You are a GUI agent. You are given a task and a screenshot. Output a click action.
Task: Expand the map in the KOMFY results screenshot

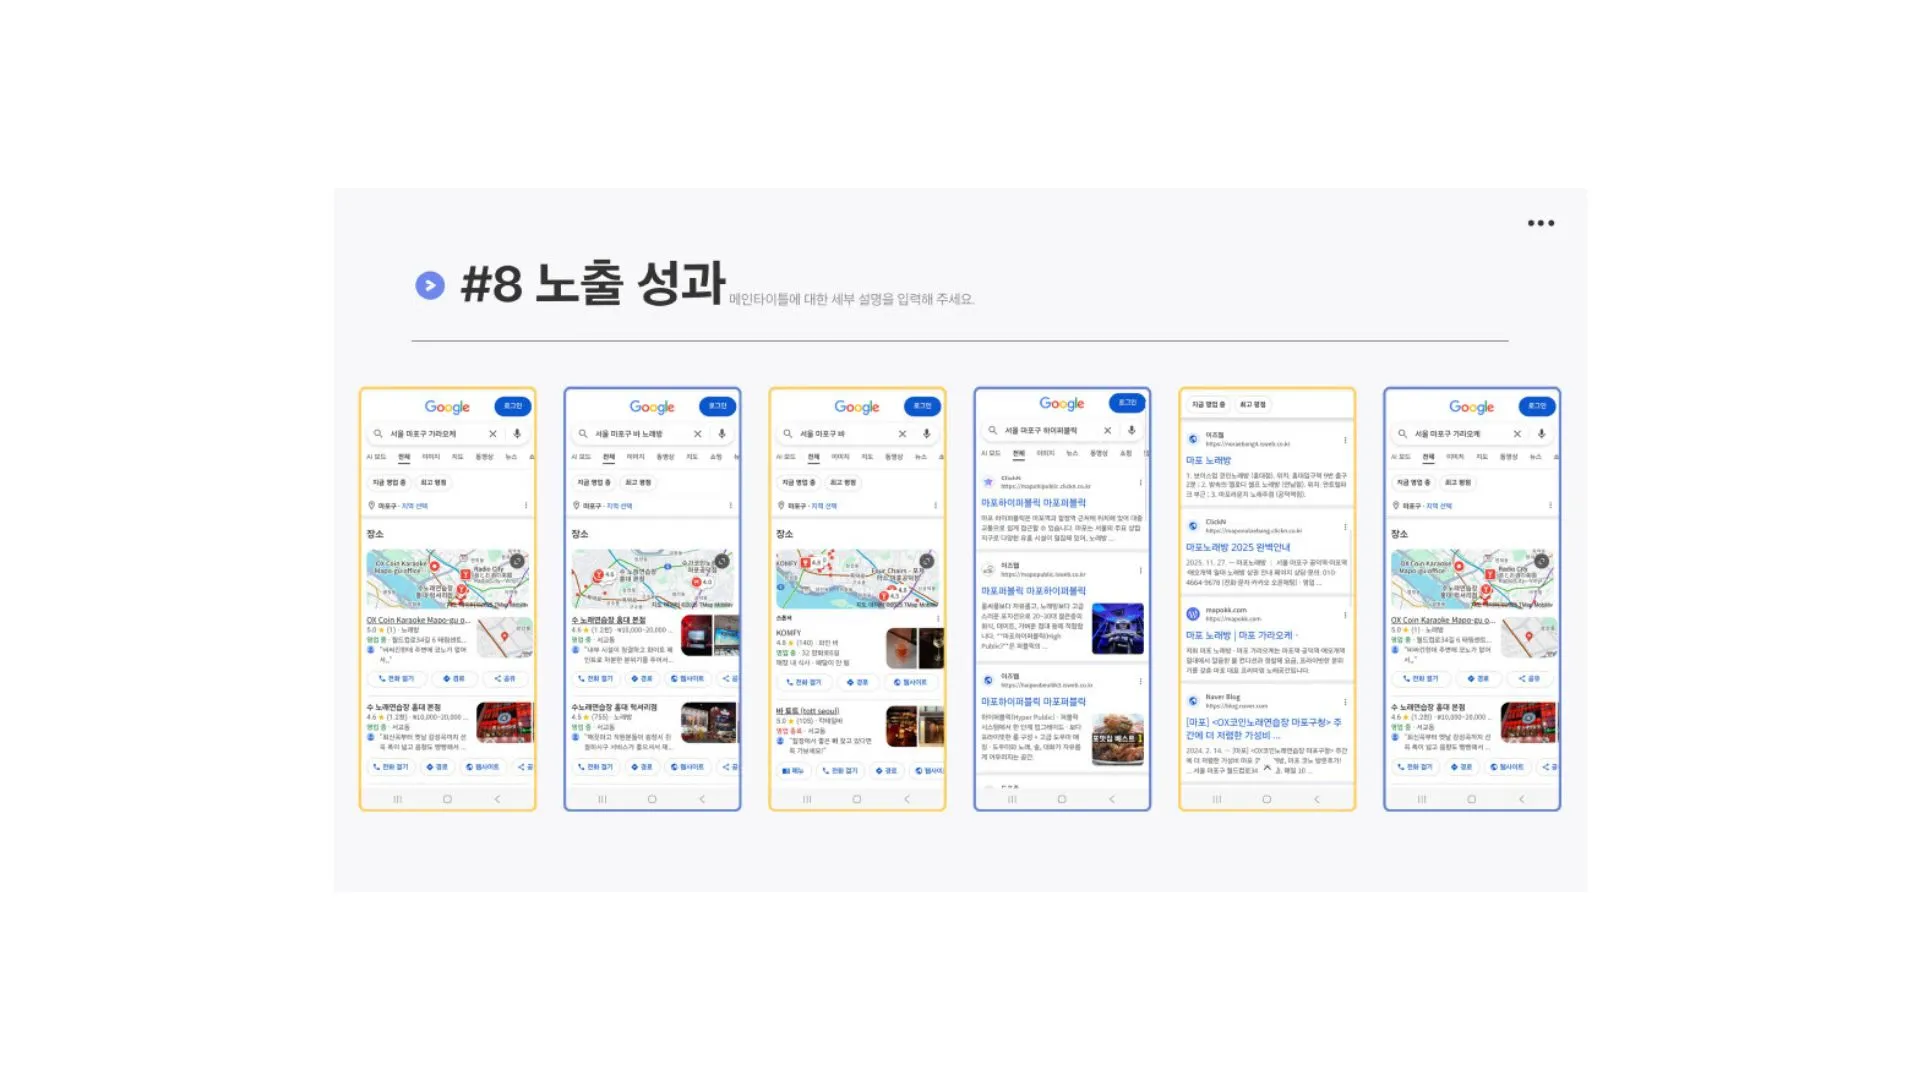(927, 561)
